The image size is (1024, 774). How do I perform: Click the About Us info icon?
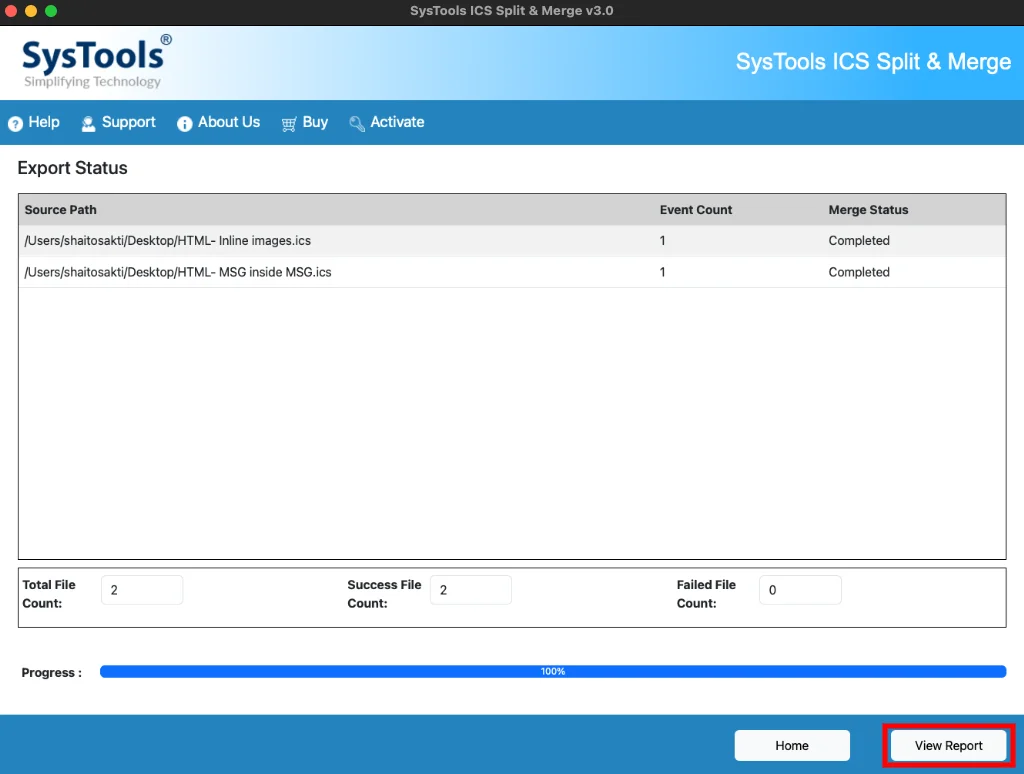[185, 123]
